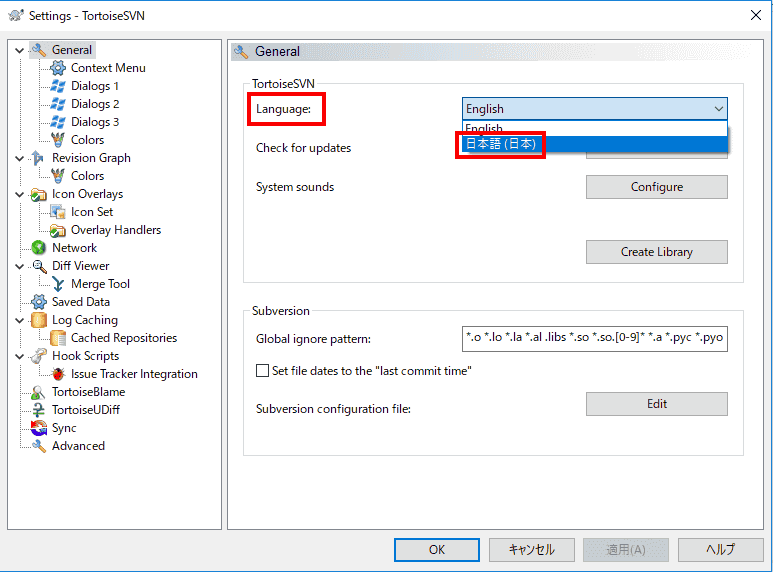The height and width of the screenshot is (572, 773).
Task: Select the Dialogs 2 tree item
Action: 95,104
